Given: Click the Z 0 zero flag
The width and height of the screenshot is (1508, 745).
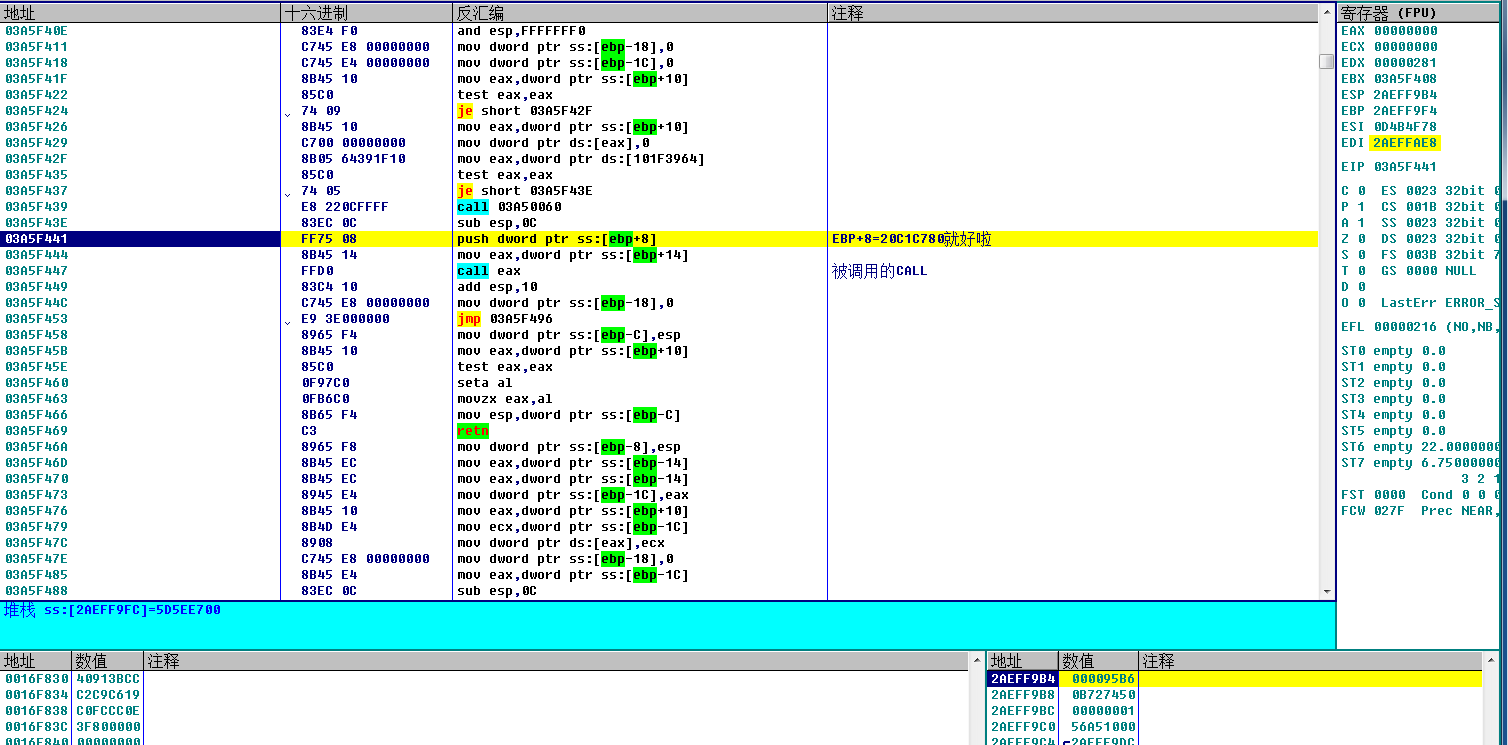Looking at the screenshot, I should pos(1353,239).
